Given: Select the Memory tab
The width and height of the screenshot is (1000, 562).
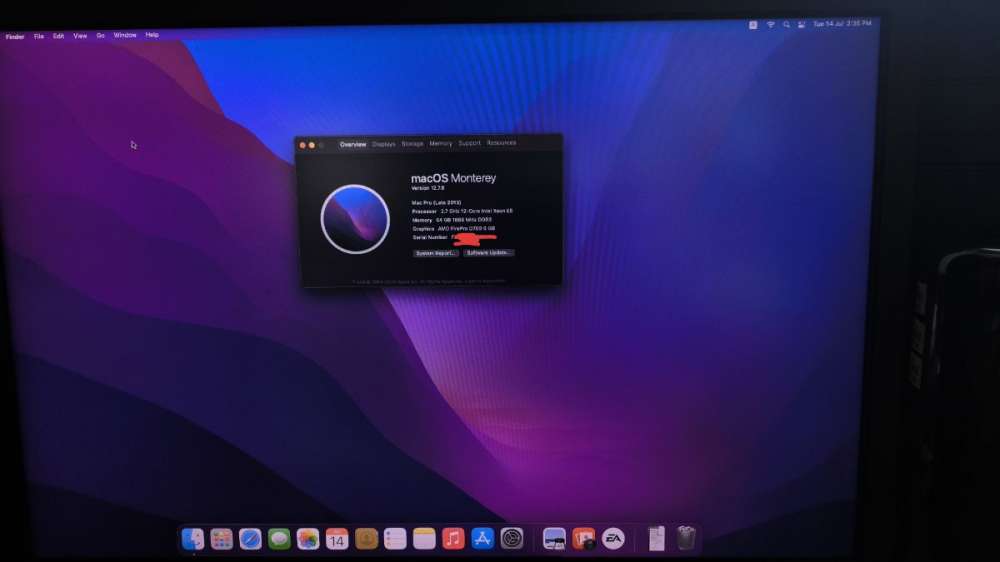Looking at the screenshot, I should (440, 144).
